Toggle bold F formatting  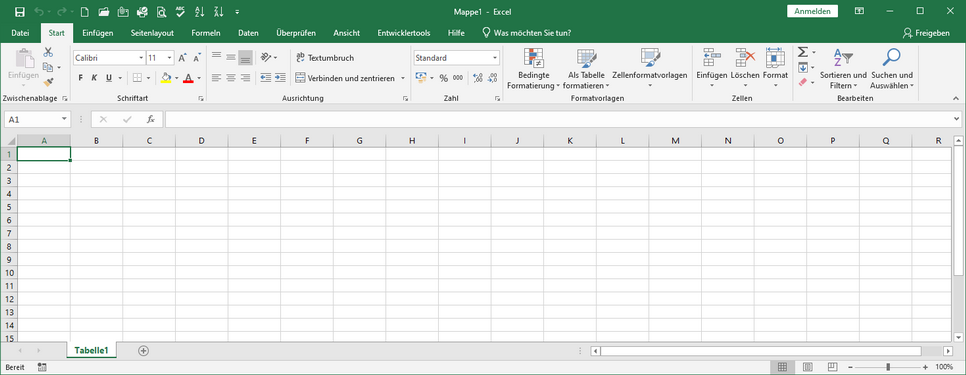pos(80,78)
